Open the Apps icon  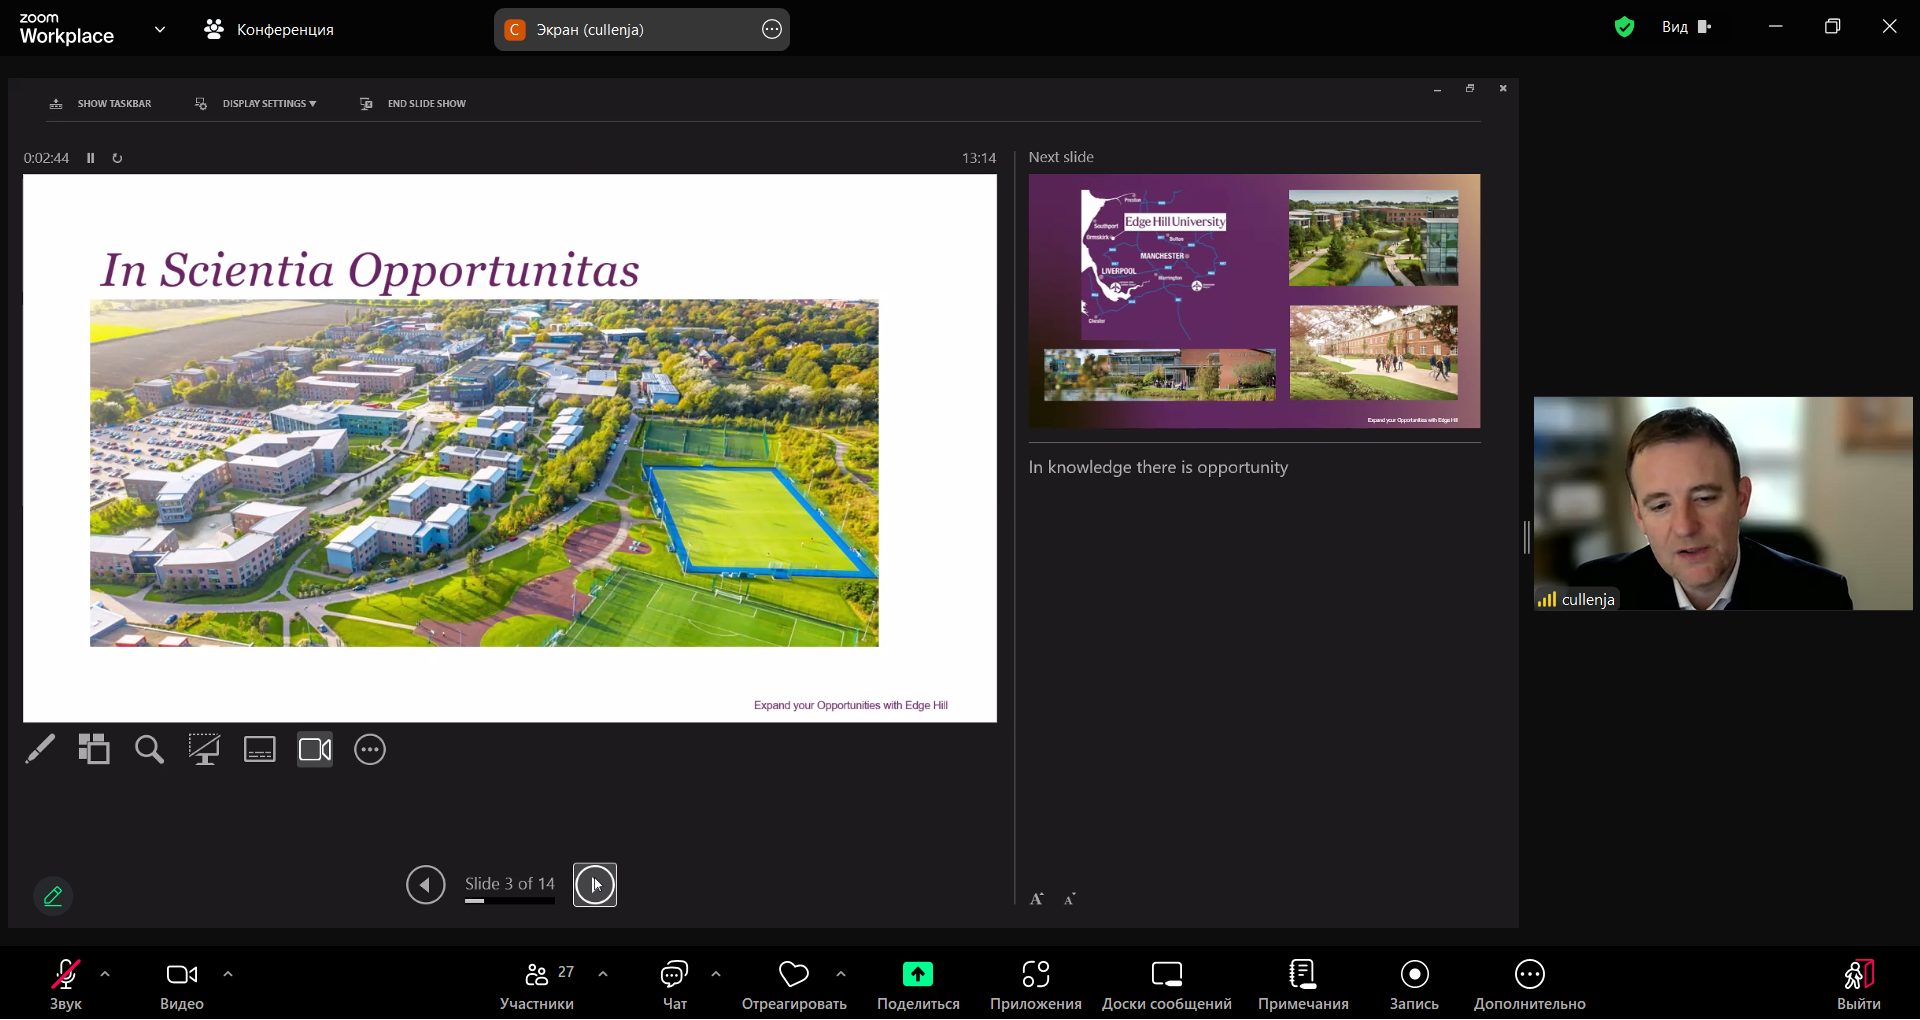[1035, 975]
